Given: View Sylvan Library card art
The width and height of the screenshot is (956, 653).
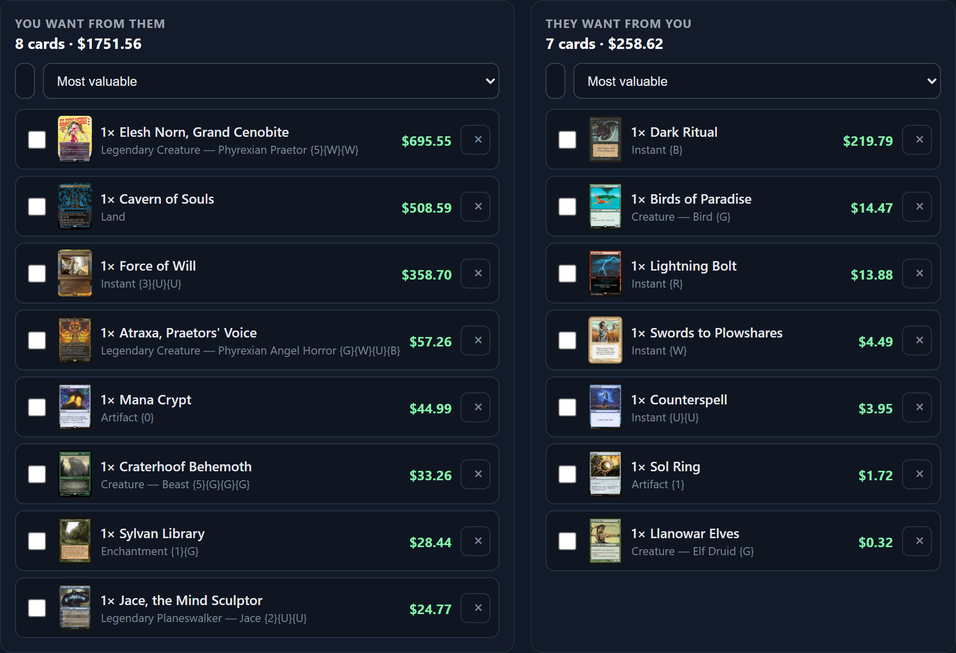Looking at the screenshot, I should (x=74, y=540).
